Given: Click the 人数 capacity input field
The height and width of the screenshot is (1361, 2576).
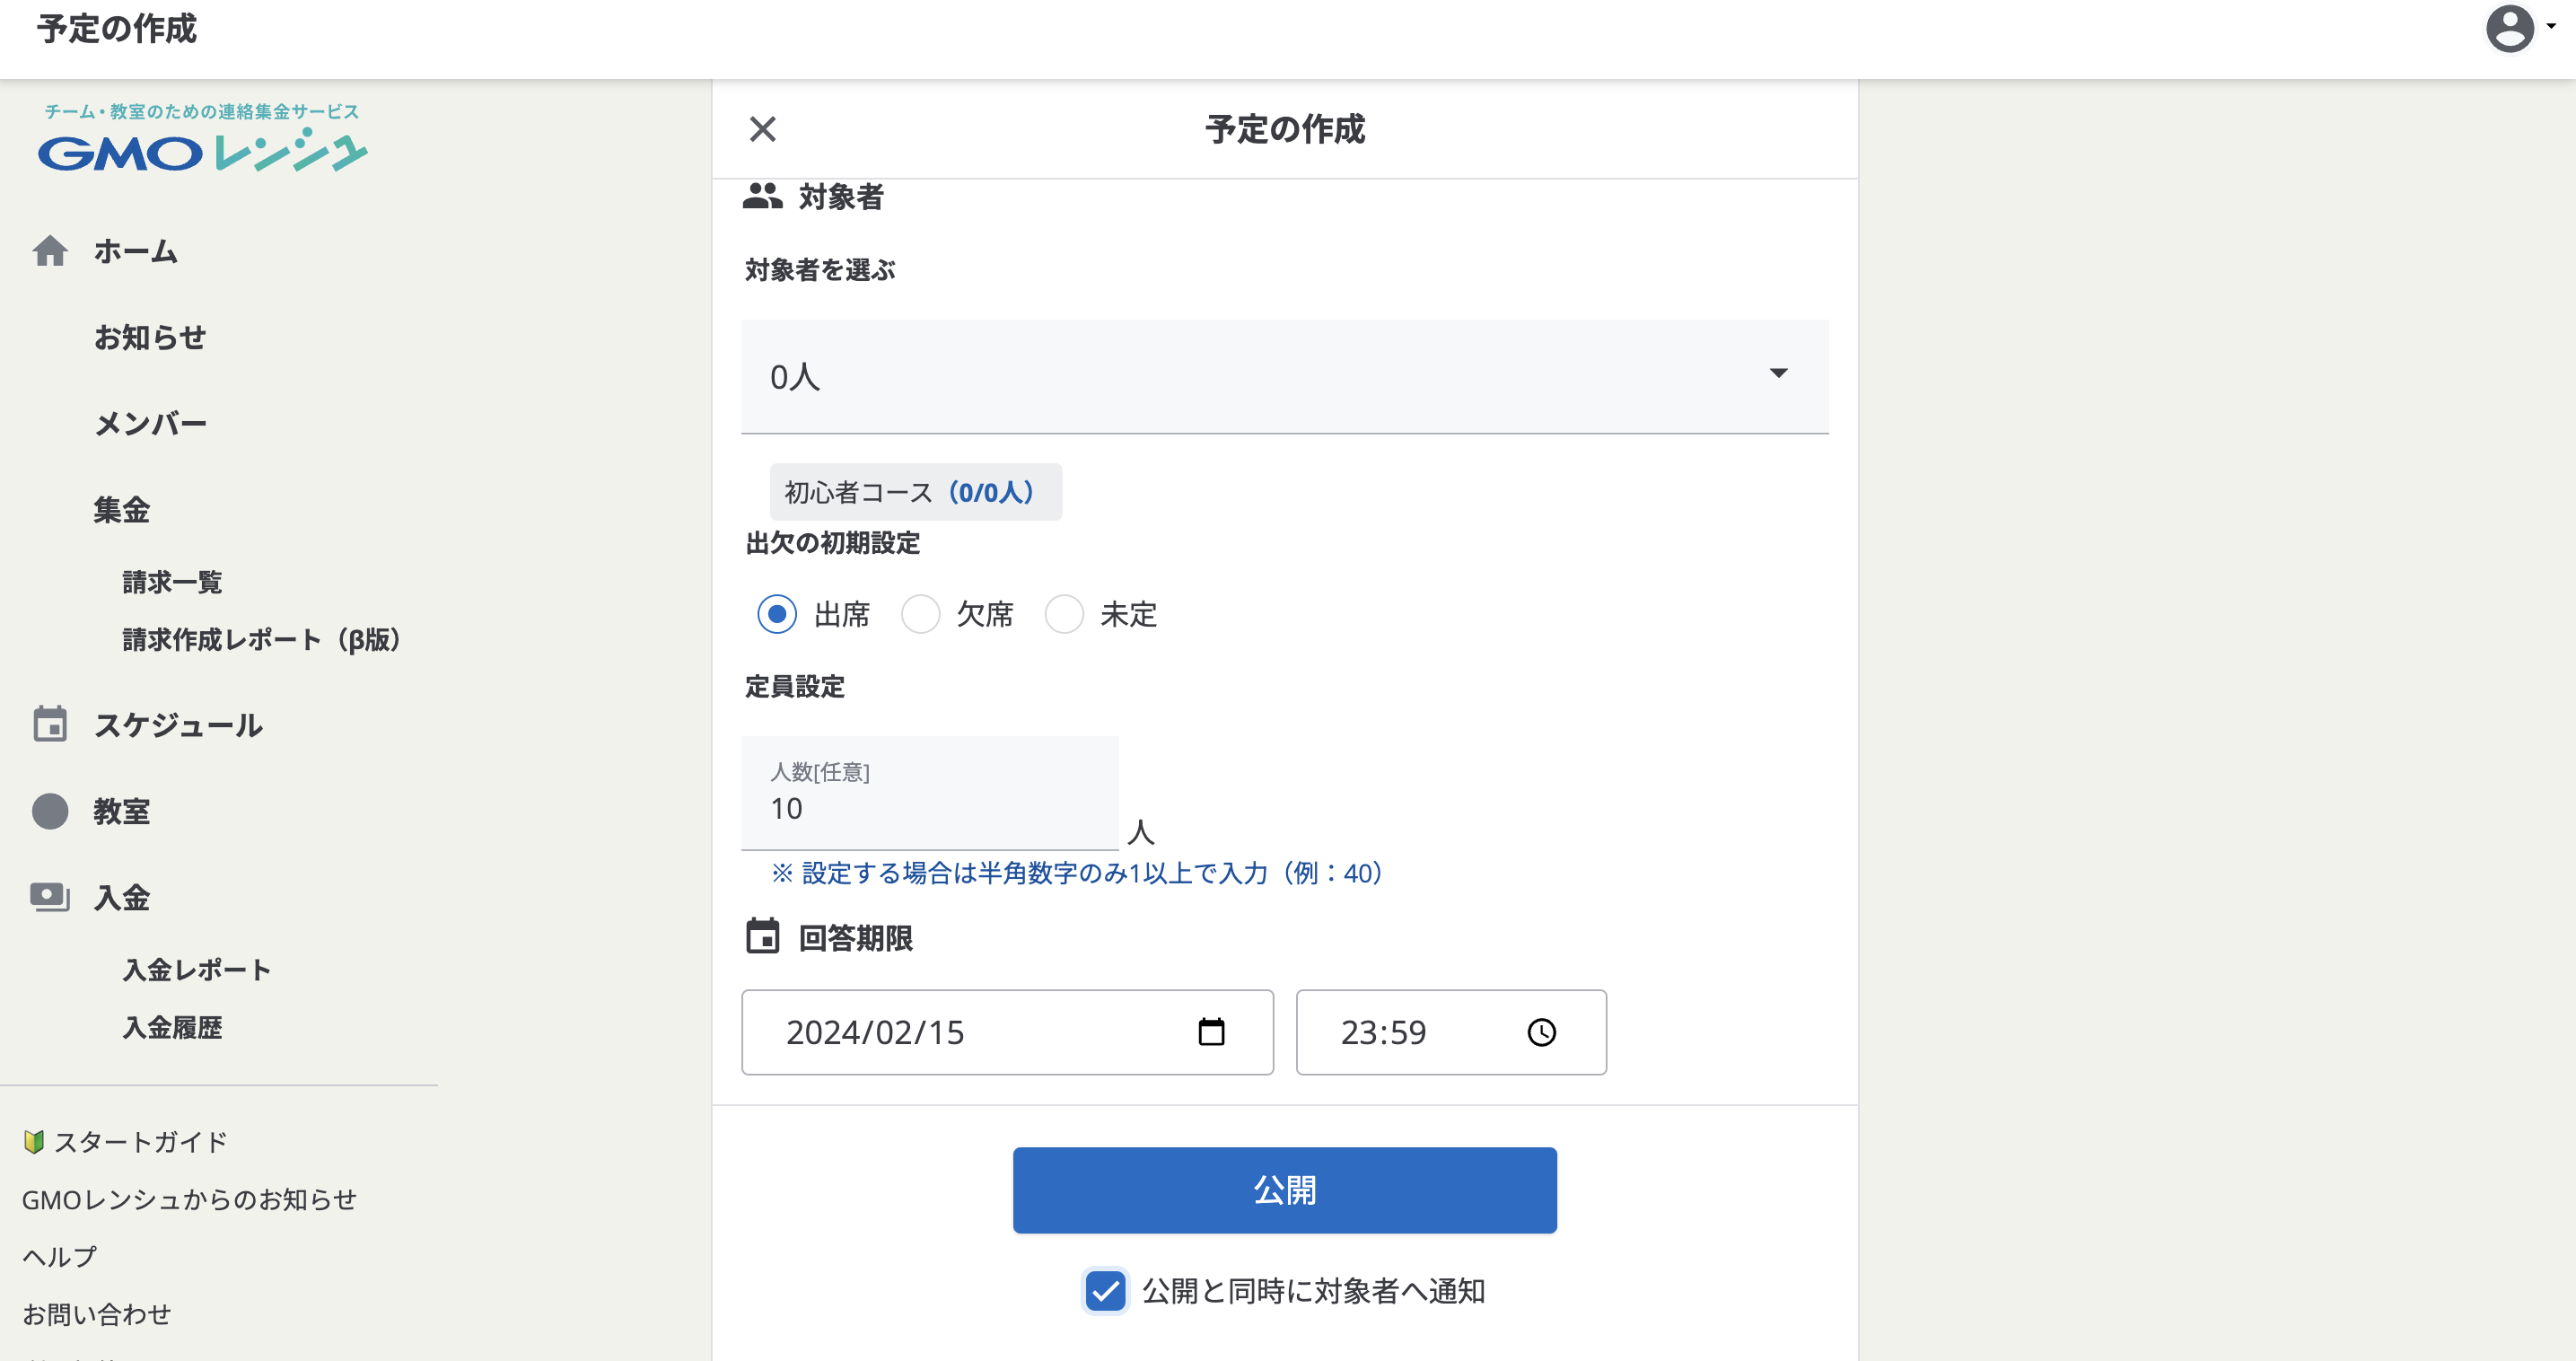Looking at the screenshot, I should click(x=929, y=806).
